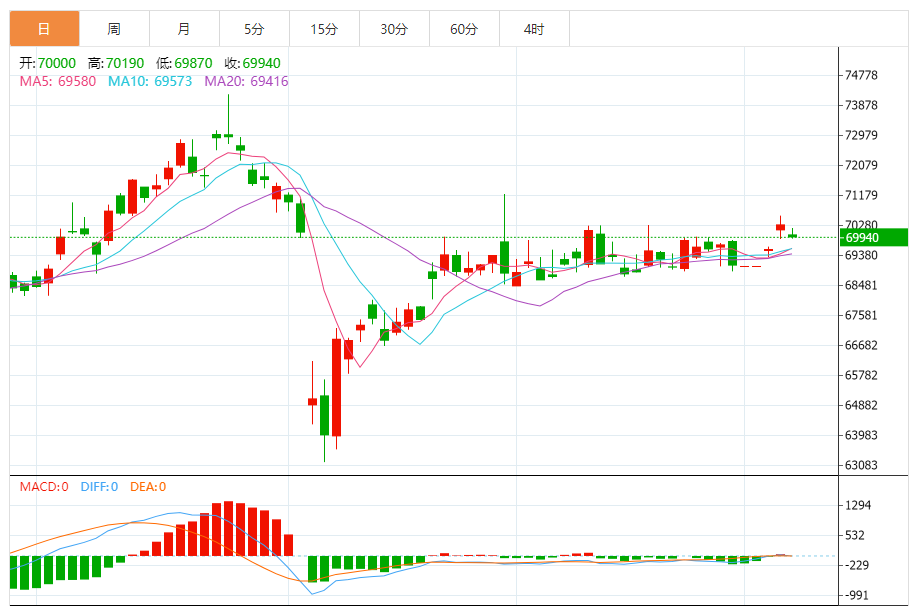Click the 1294 MACD axis label
915x606 pixels.
point(858,506)
